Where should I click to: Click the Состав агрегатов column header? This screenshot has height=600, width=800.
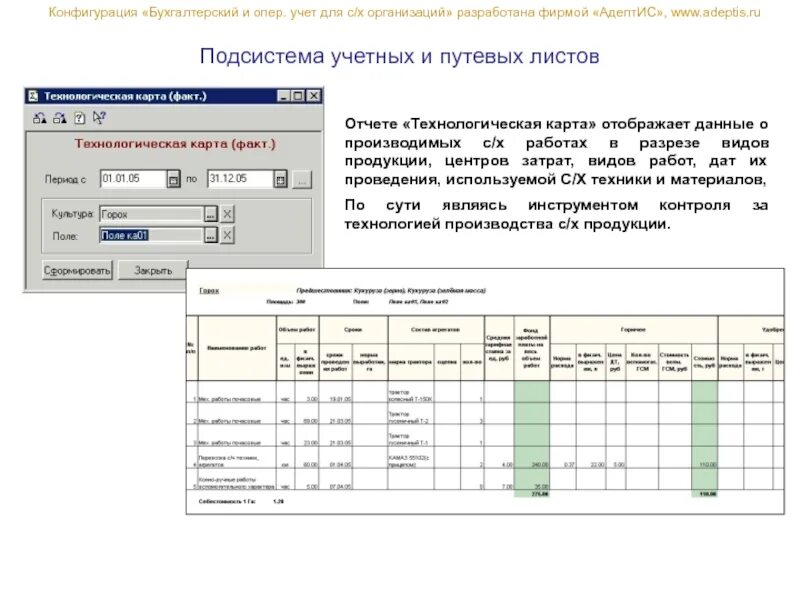pos(436,330)
